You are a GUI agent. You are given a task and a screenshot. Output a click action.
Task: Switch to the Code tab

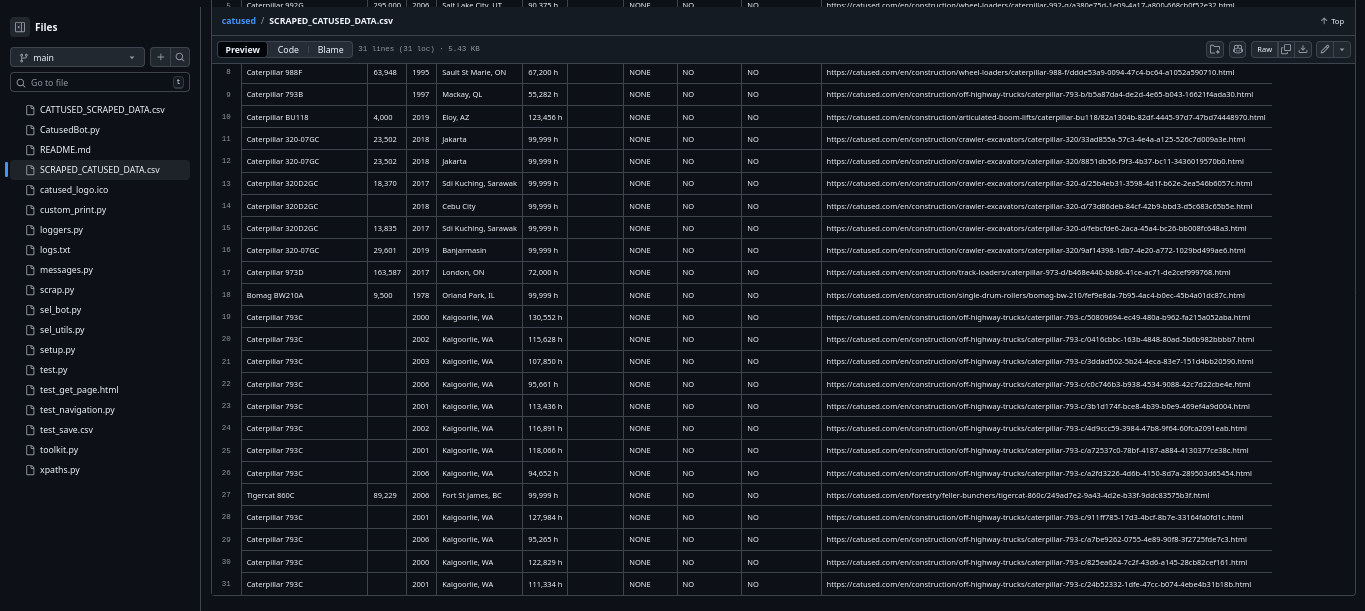288,49
